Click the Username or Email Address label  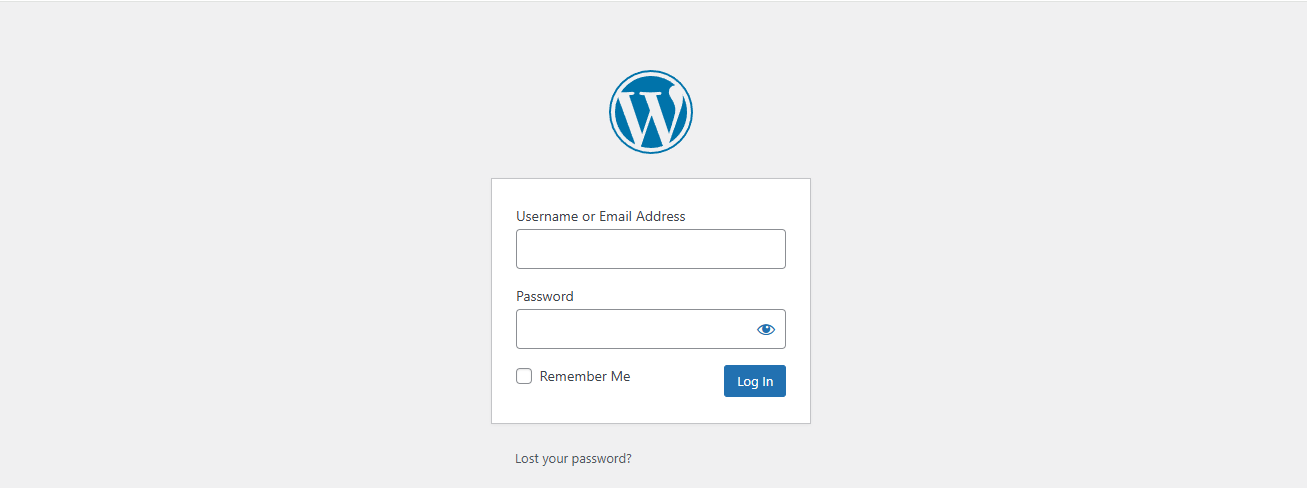600,216
